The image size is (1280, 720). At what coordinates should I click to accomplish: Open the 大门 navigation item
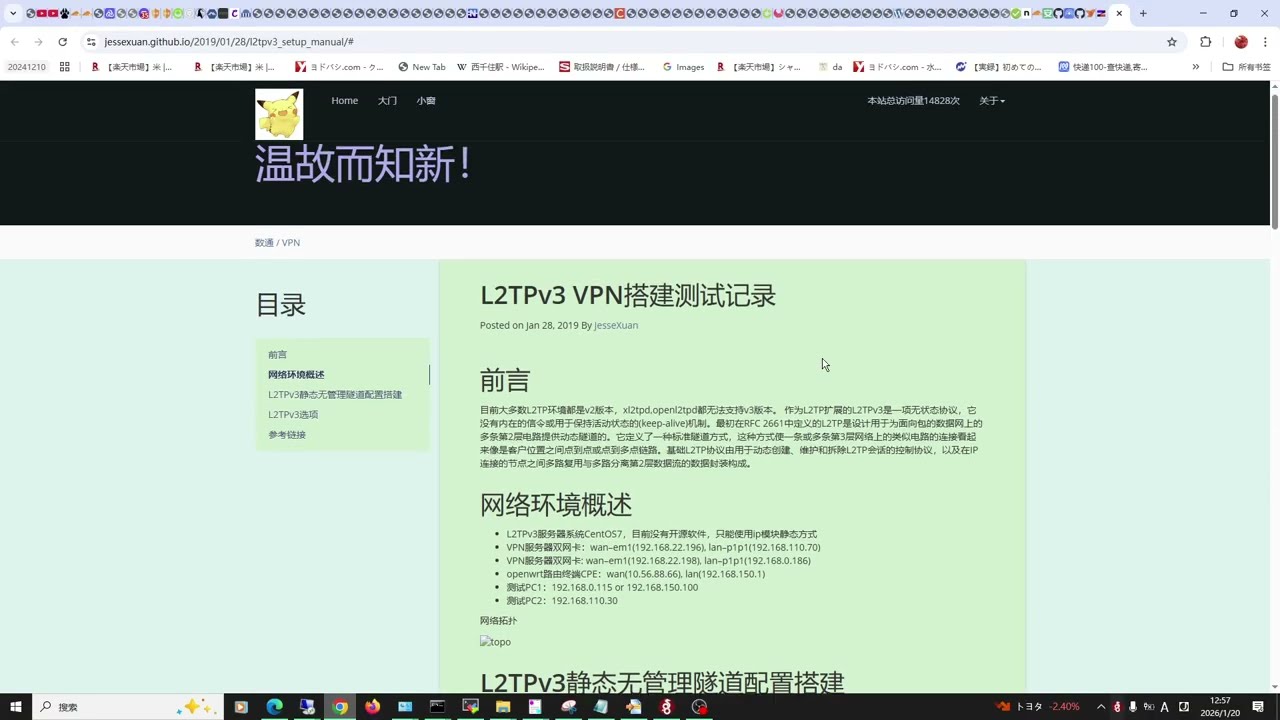coord(387,101)
